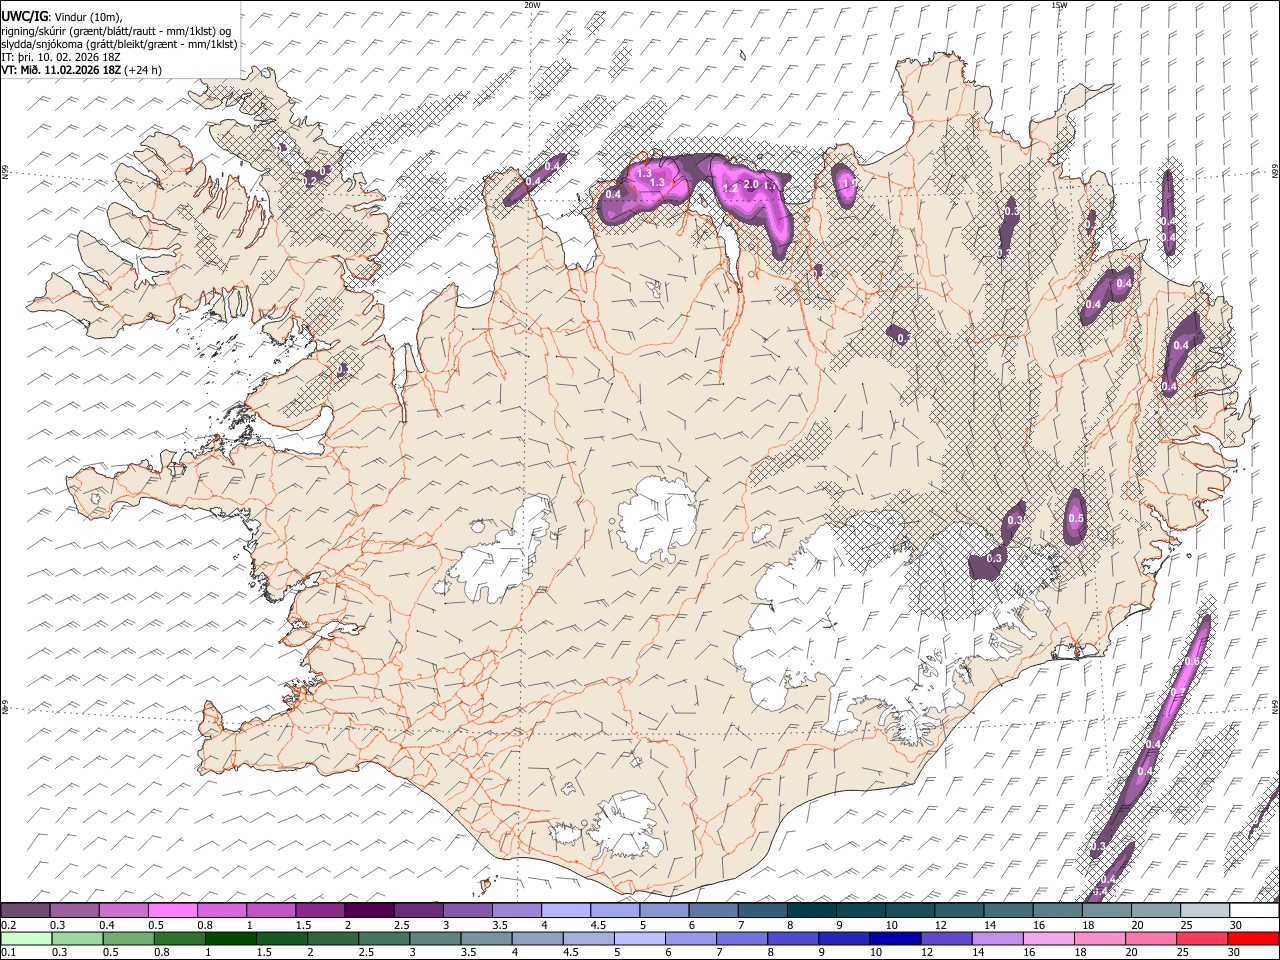The image size is (1280, 960).
Task: Select the '2.0' snowfall value on the north coast
Action: coord(751,185)
